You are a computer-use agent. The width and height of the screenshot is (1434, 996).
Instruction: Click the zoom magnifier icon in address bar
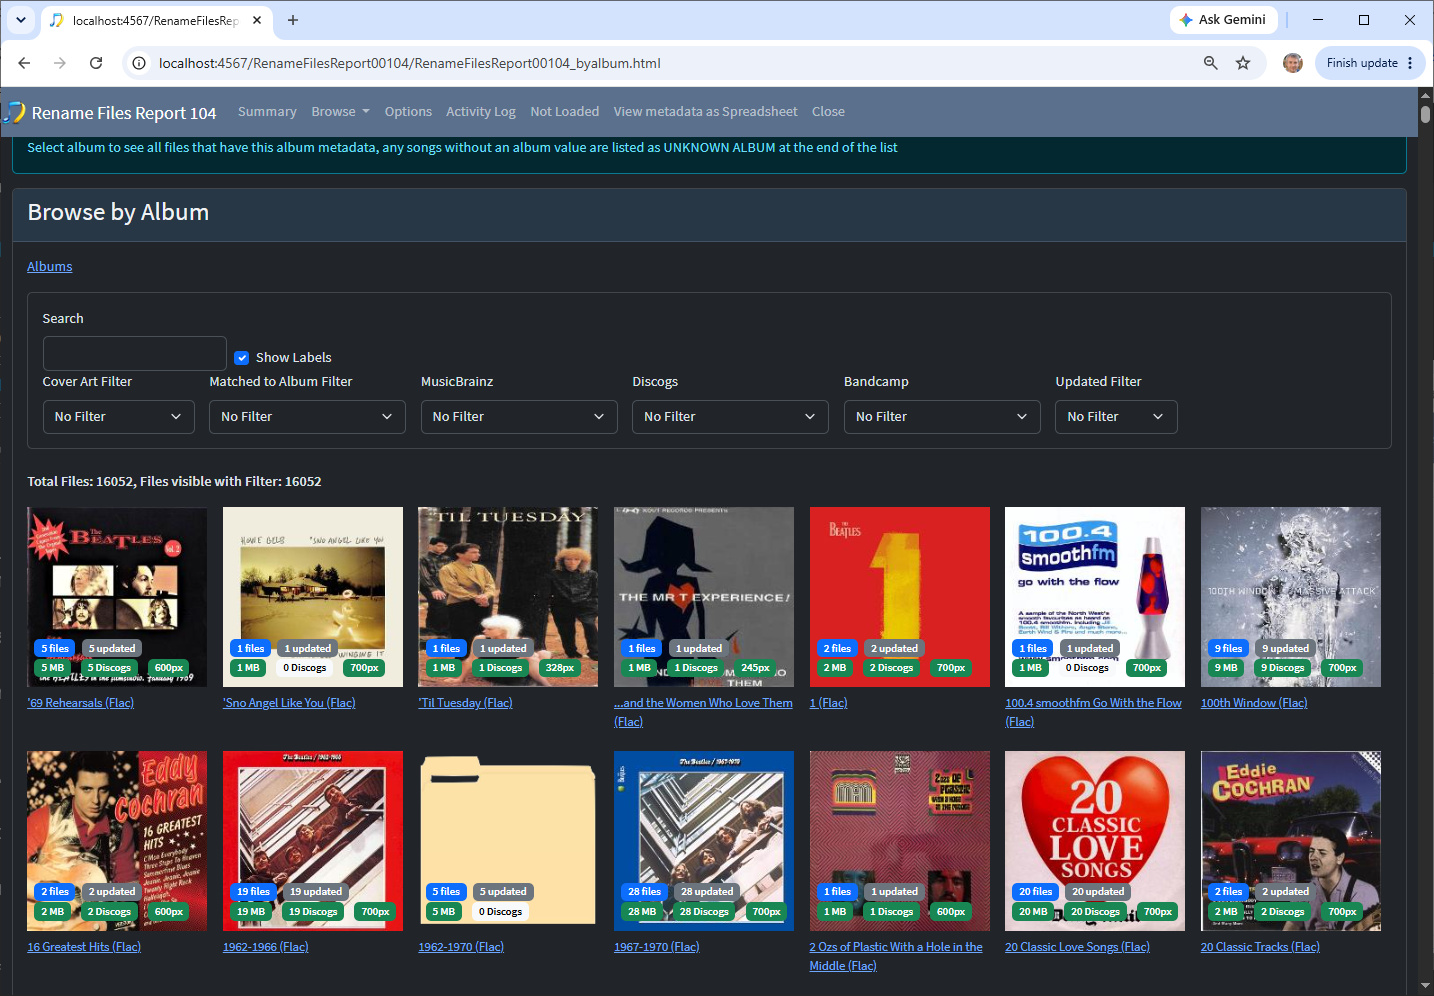tap(1210, 63)
